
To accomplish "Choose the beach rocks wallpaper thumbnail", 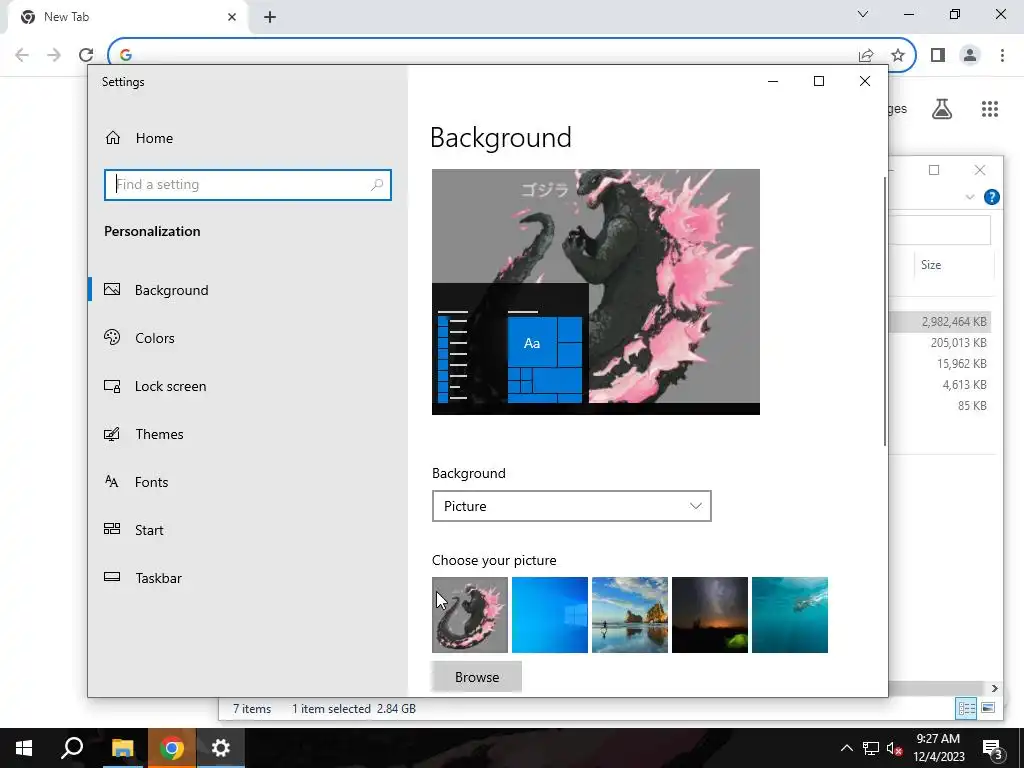I will (x=630, y=615).
